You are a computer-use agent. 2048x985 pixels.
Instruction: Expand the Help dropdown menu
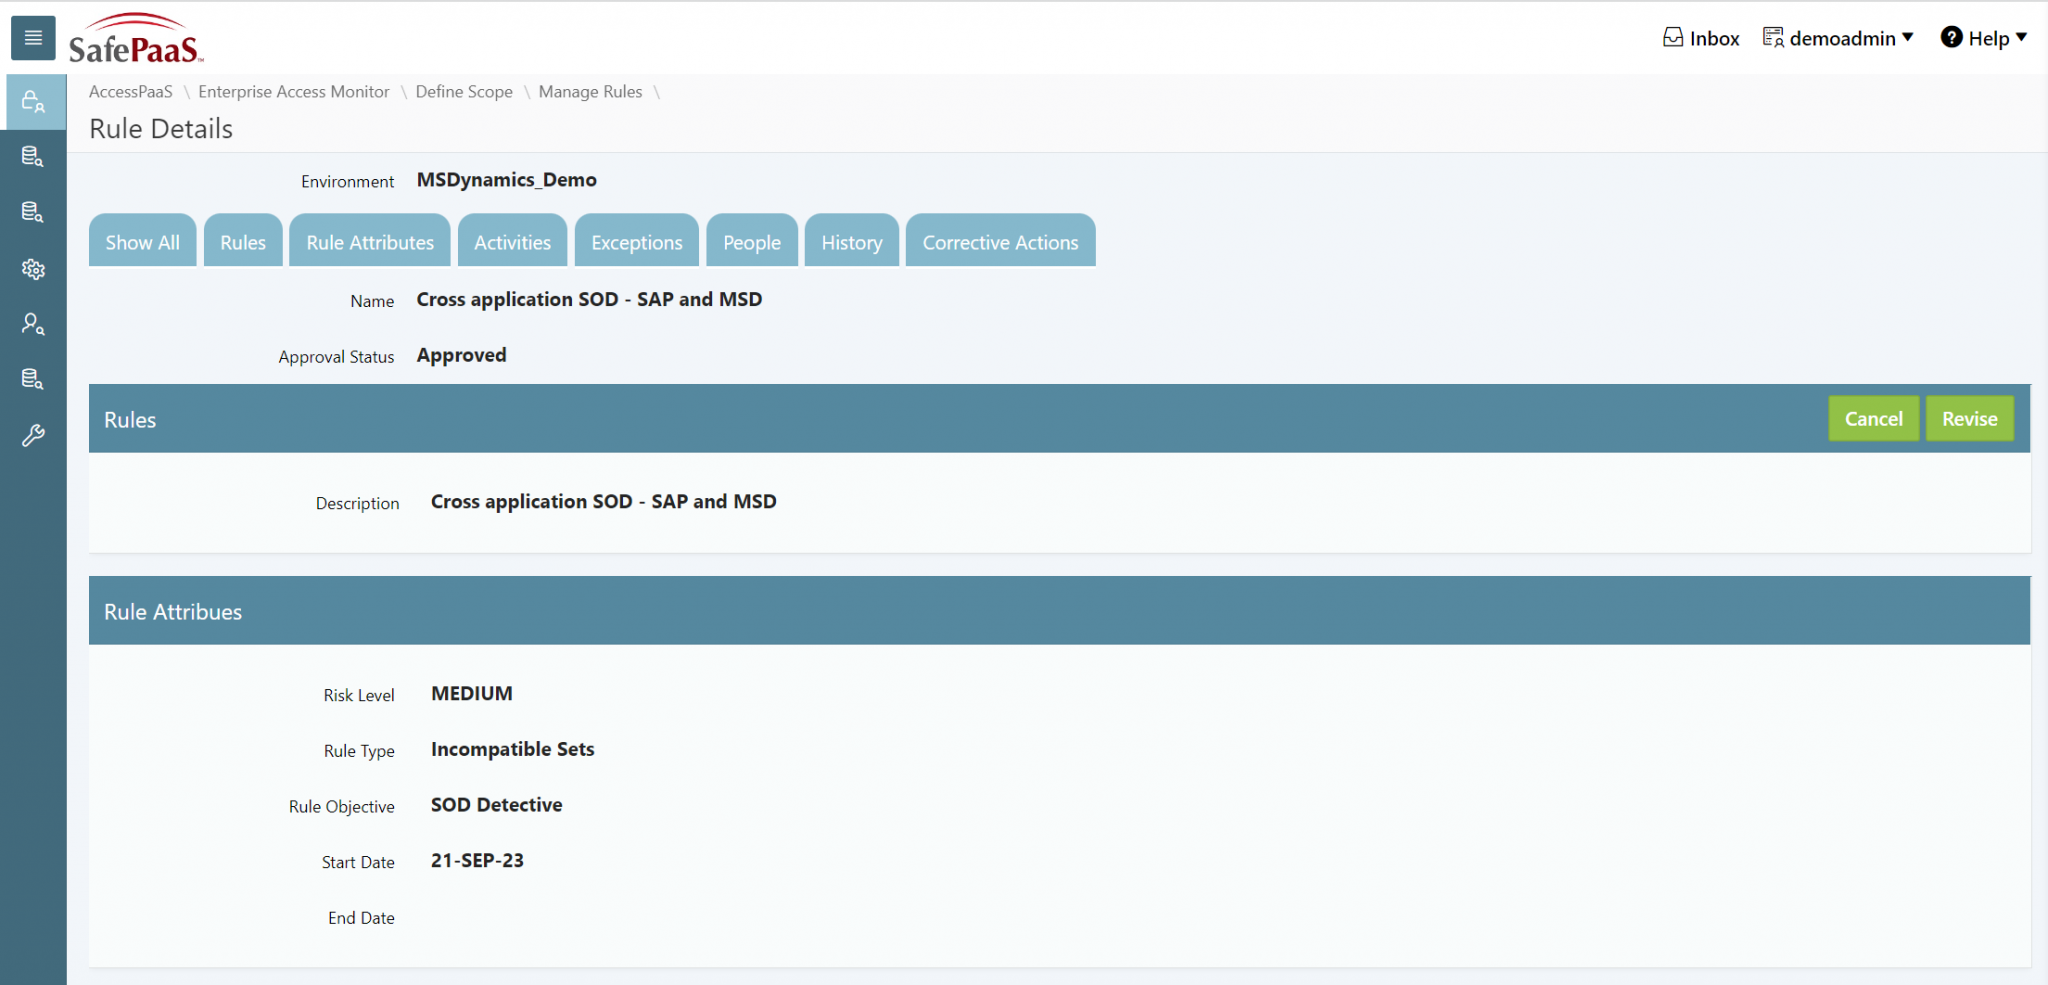pos(1984,38)
